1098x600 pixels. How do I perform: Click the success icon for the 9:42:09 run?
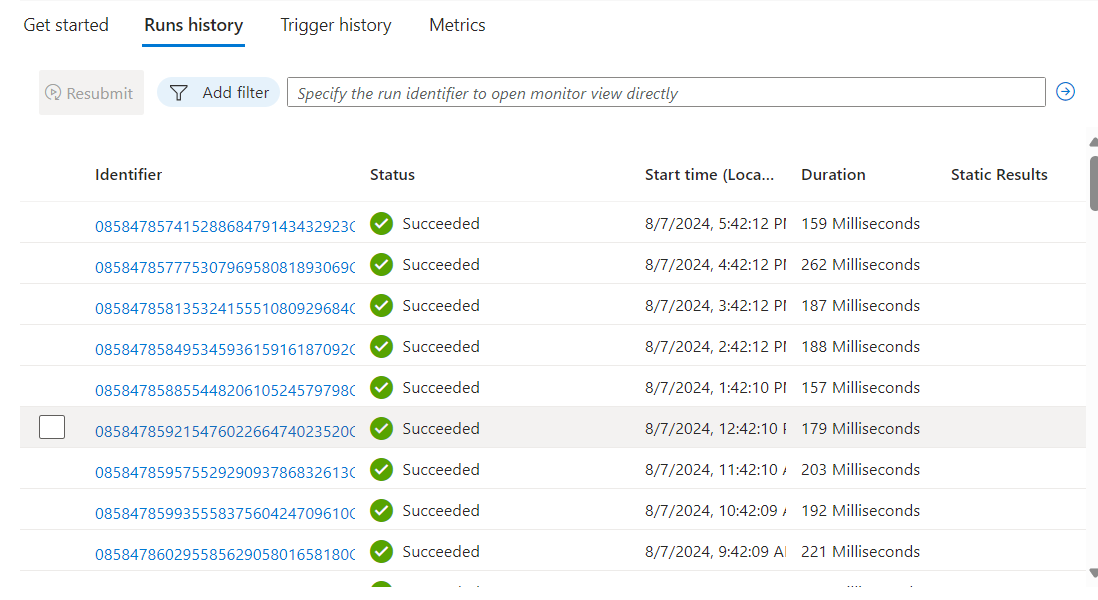tap(382, 552)
